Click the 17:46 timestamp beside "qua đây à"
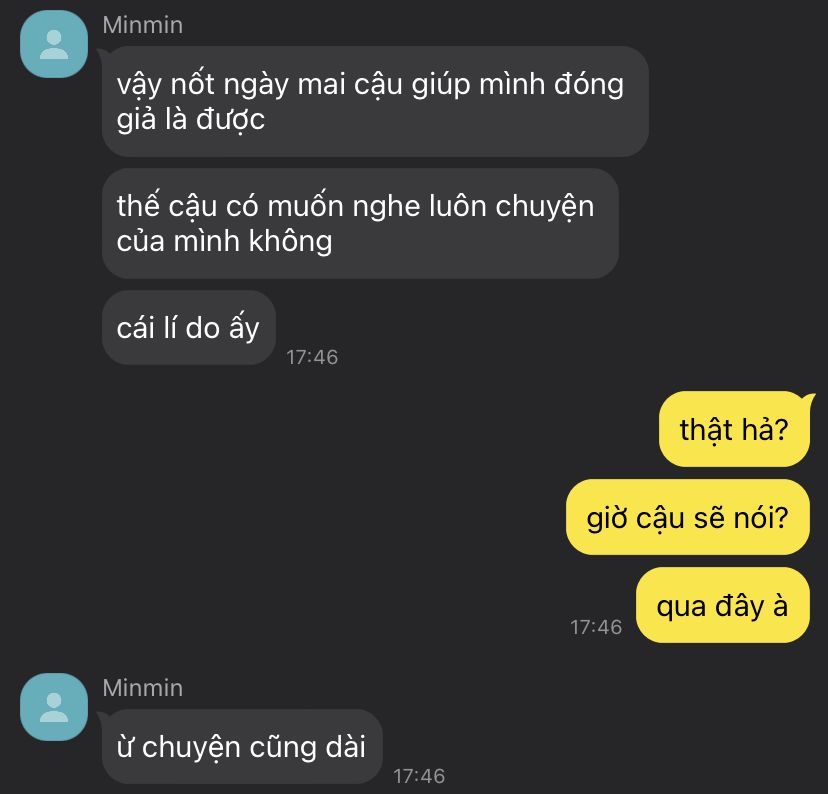Screen dimensions: 828x794 pos(596,627)
